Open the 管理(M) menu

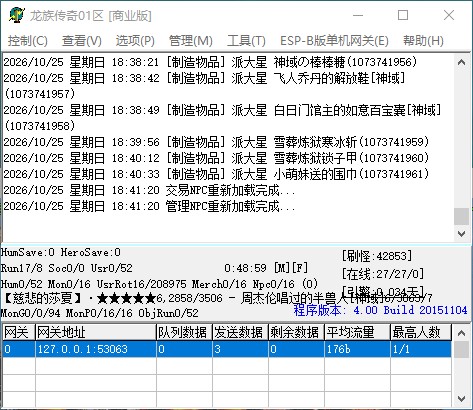(x=191, y=41)
